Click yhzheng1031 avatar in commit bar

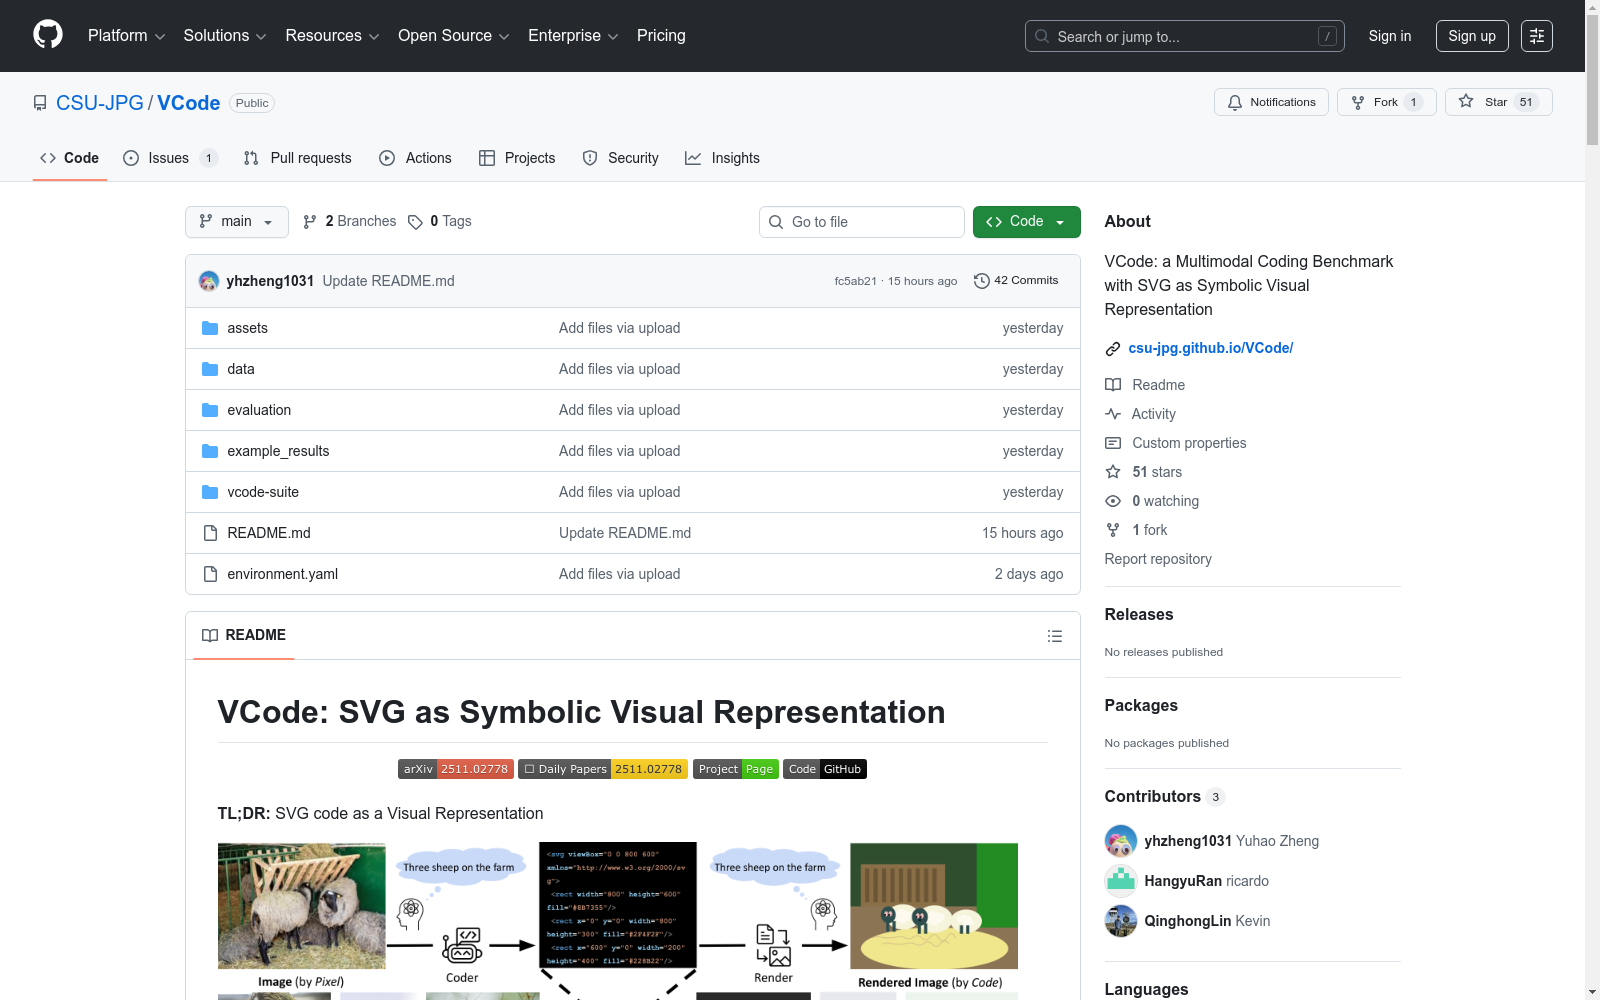(209, 281)
